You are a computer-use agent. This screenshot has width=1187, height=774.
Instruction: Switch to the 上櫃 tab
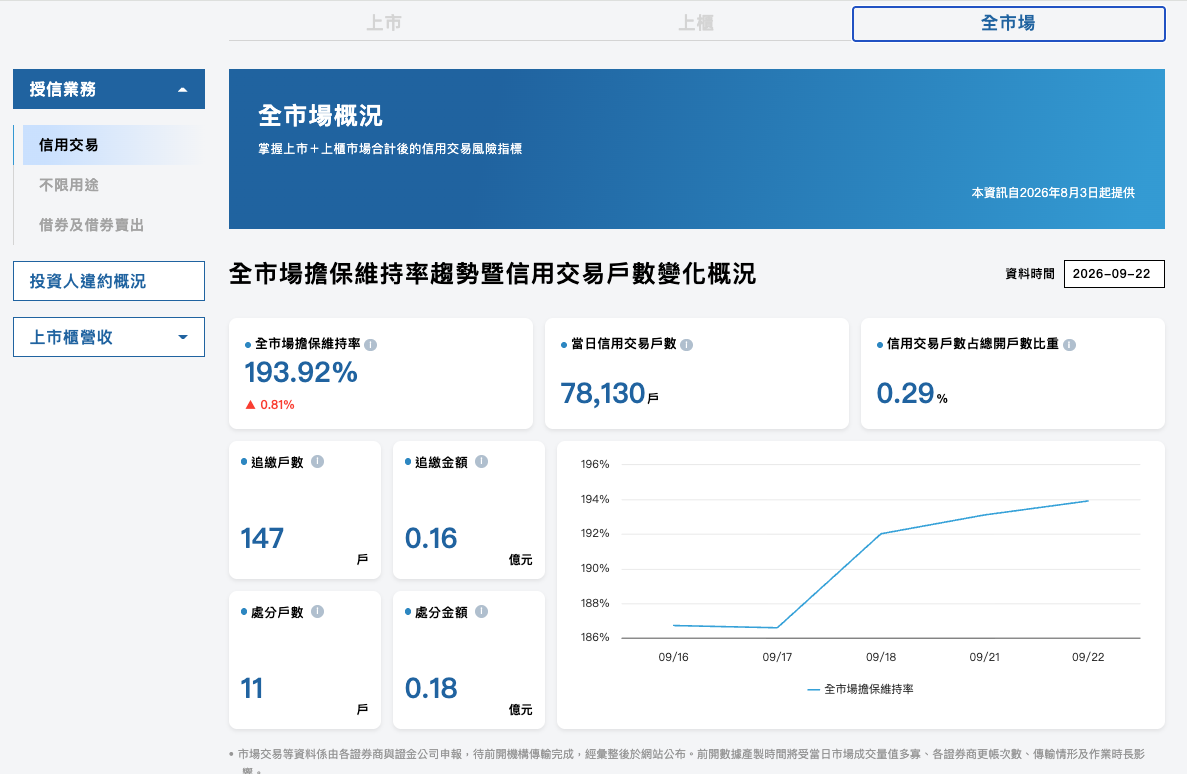click(696, 23)
